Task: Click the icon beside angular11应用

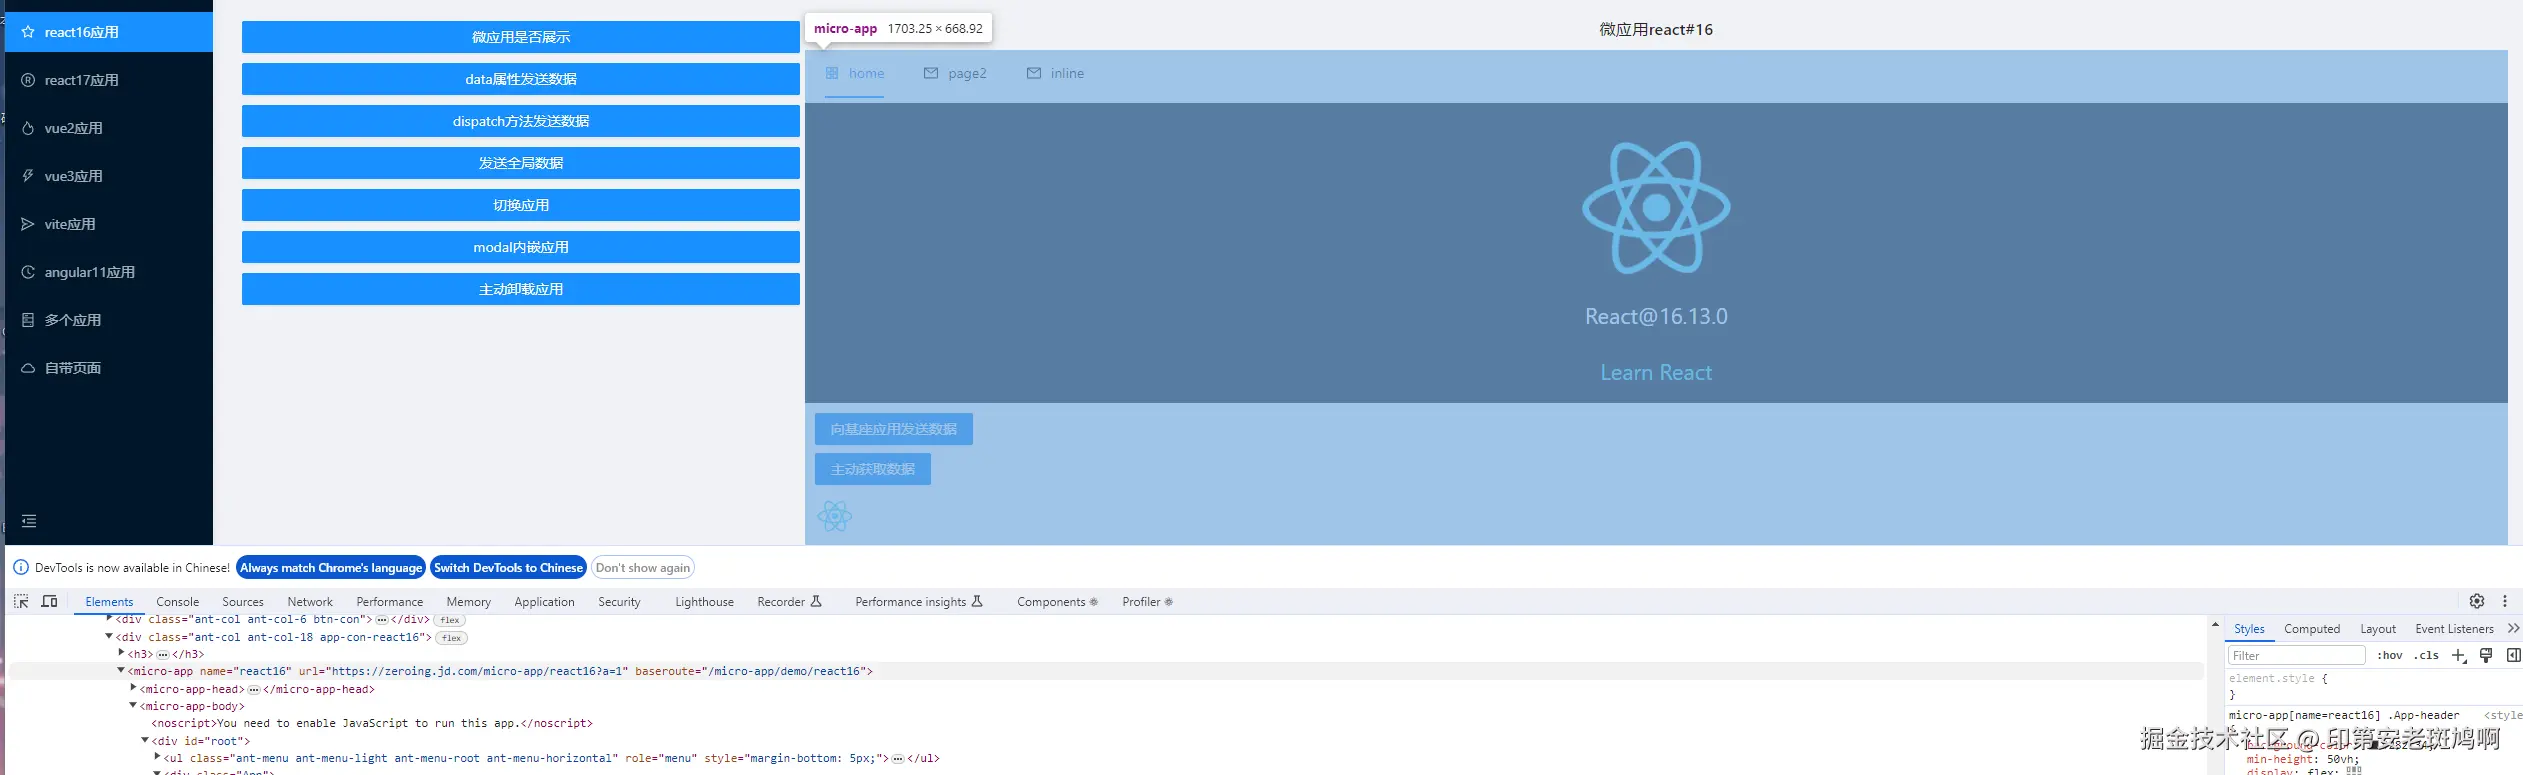Action: [x=28, y=272]
